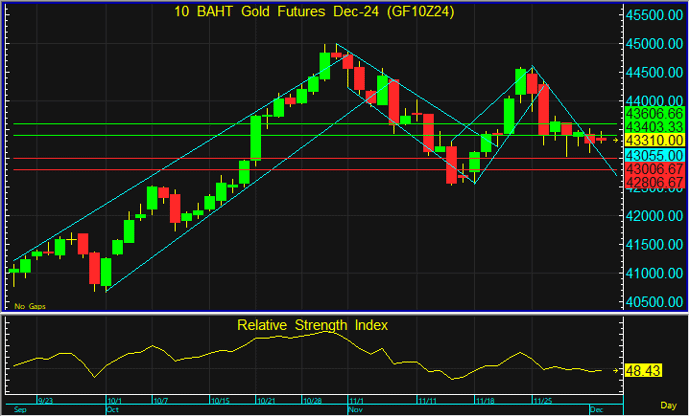Click the 40500.00 price axis label

(x=653, y=302)
